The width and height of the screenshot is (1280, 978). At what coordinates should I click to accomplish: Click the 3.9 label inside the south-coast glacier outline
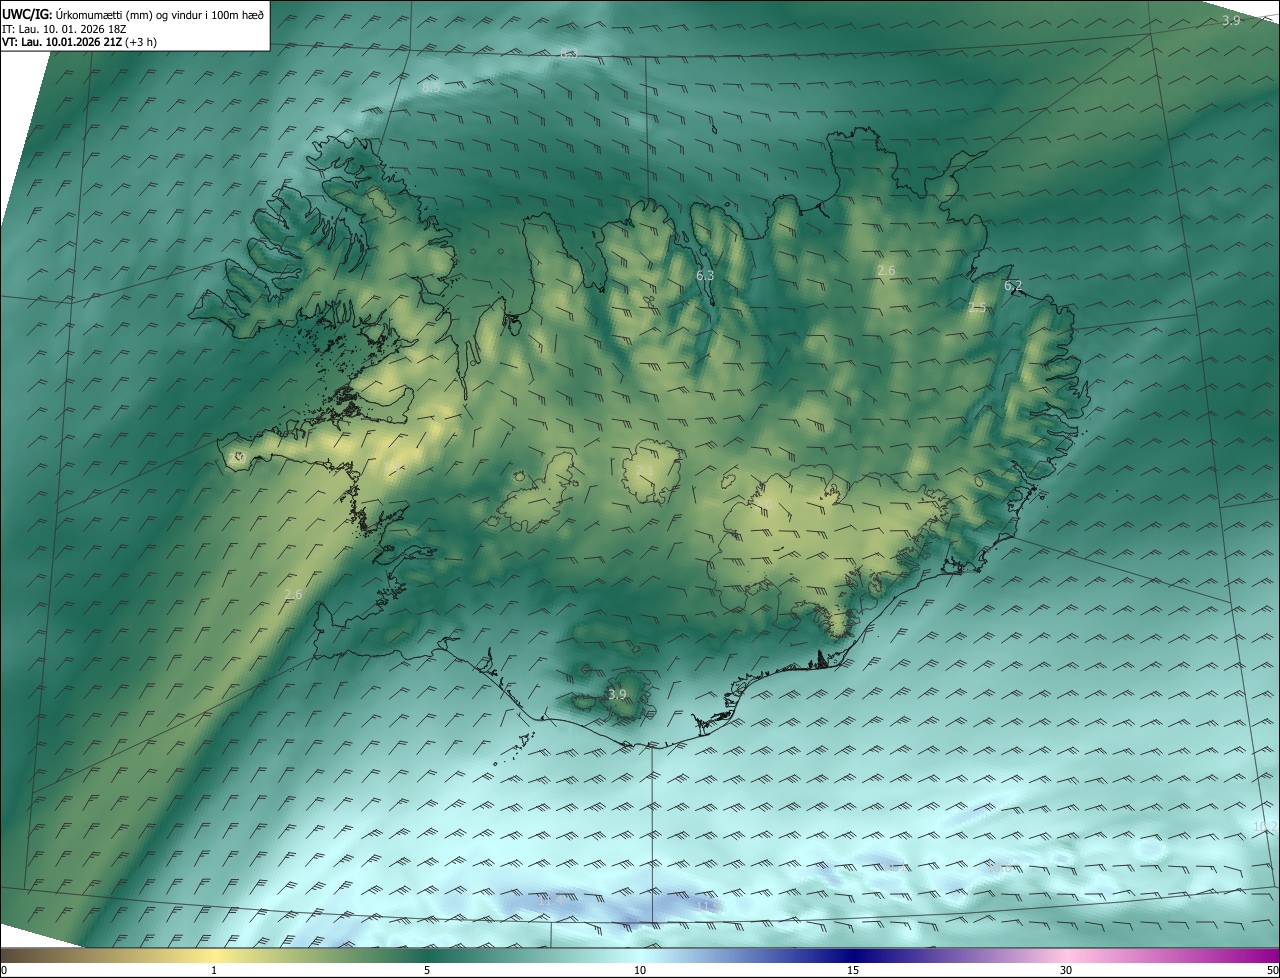(617, 694)
